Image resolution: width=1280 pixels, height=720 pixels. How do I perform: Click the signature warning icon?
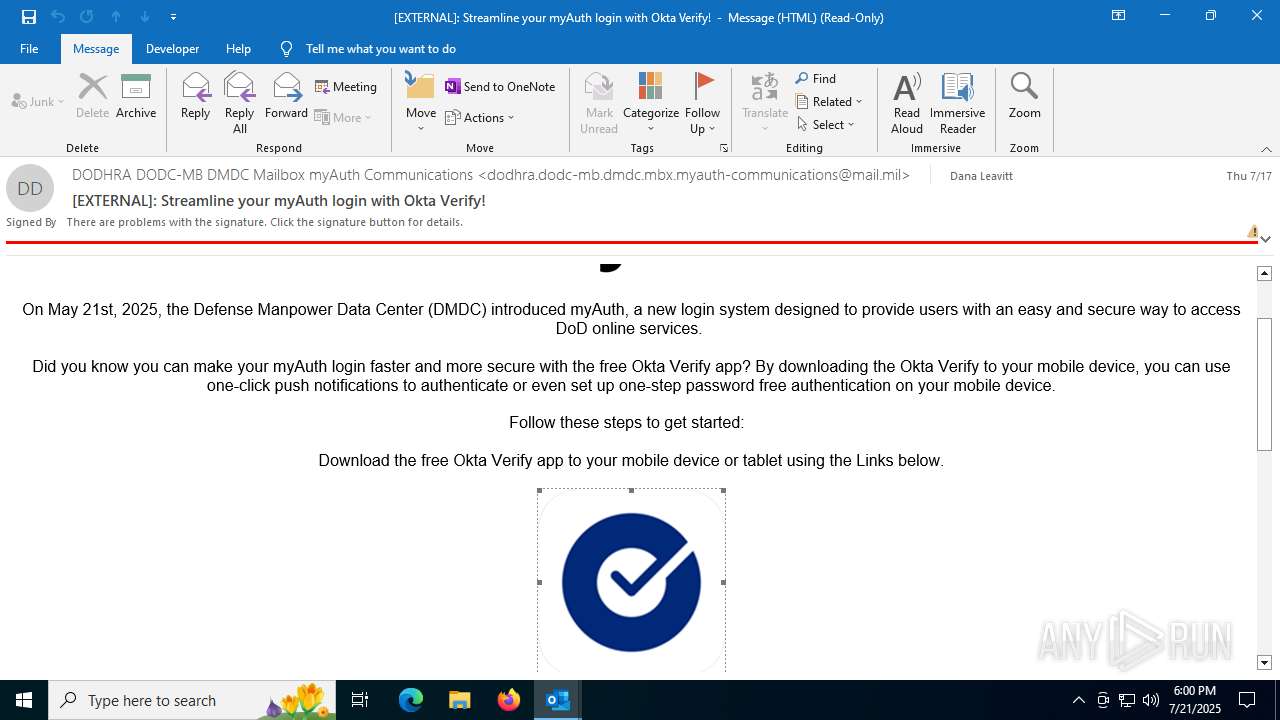[x=1253, y=232]
